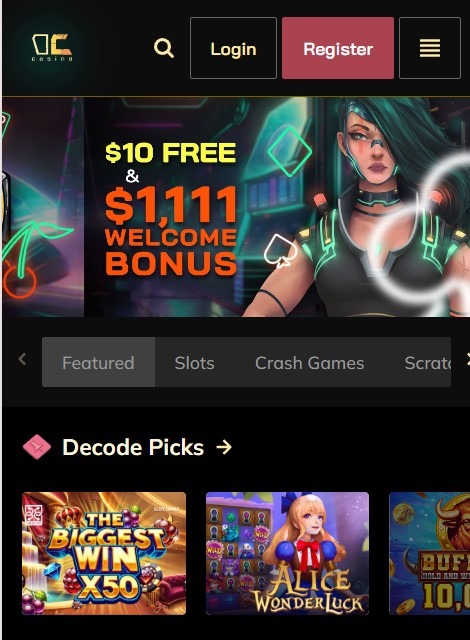Click the Login button
Image resolution: width=470 pixels, height=640 pixels.
(x=233, y=48)
